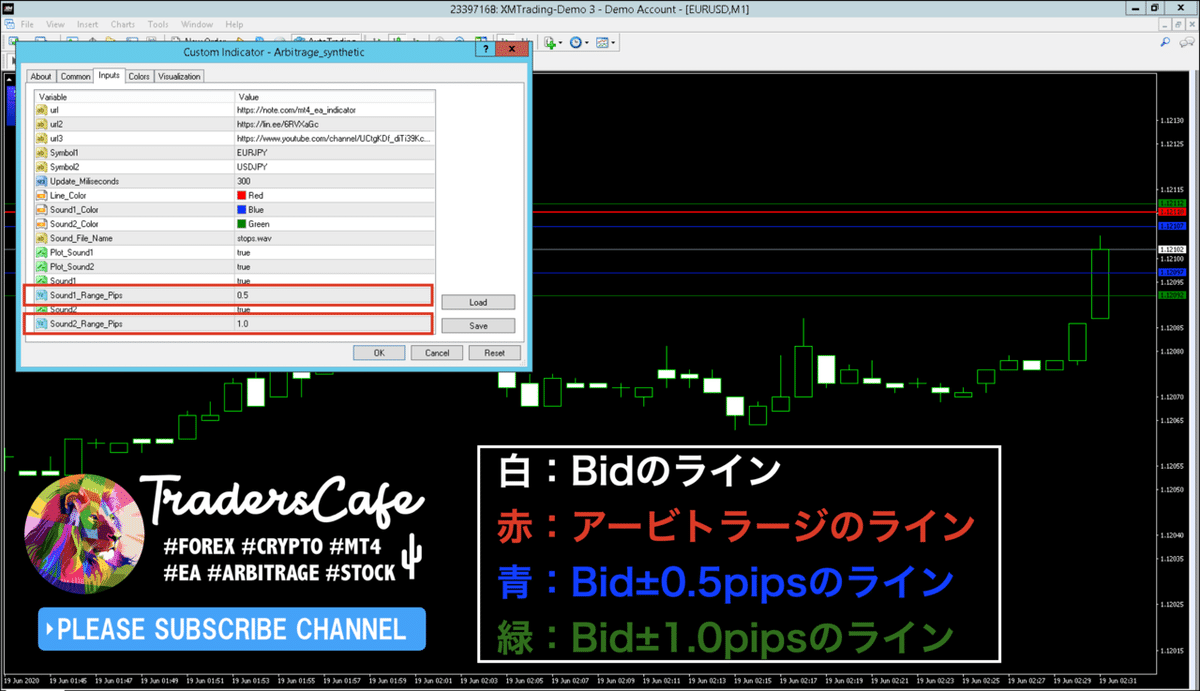
Task: Switch to the Common tab
Action: [x=75, y=76]
